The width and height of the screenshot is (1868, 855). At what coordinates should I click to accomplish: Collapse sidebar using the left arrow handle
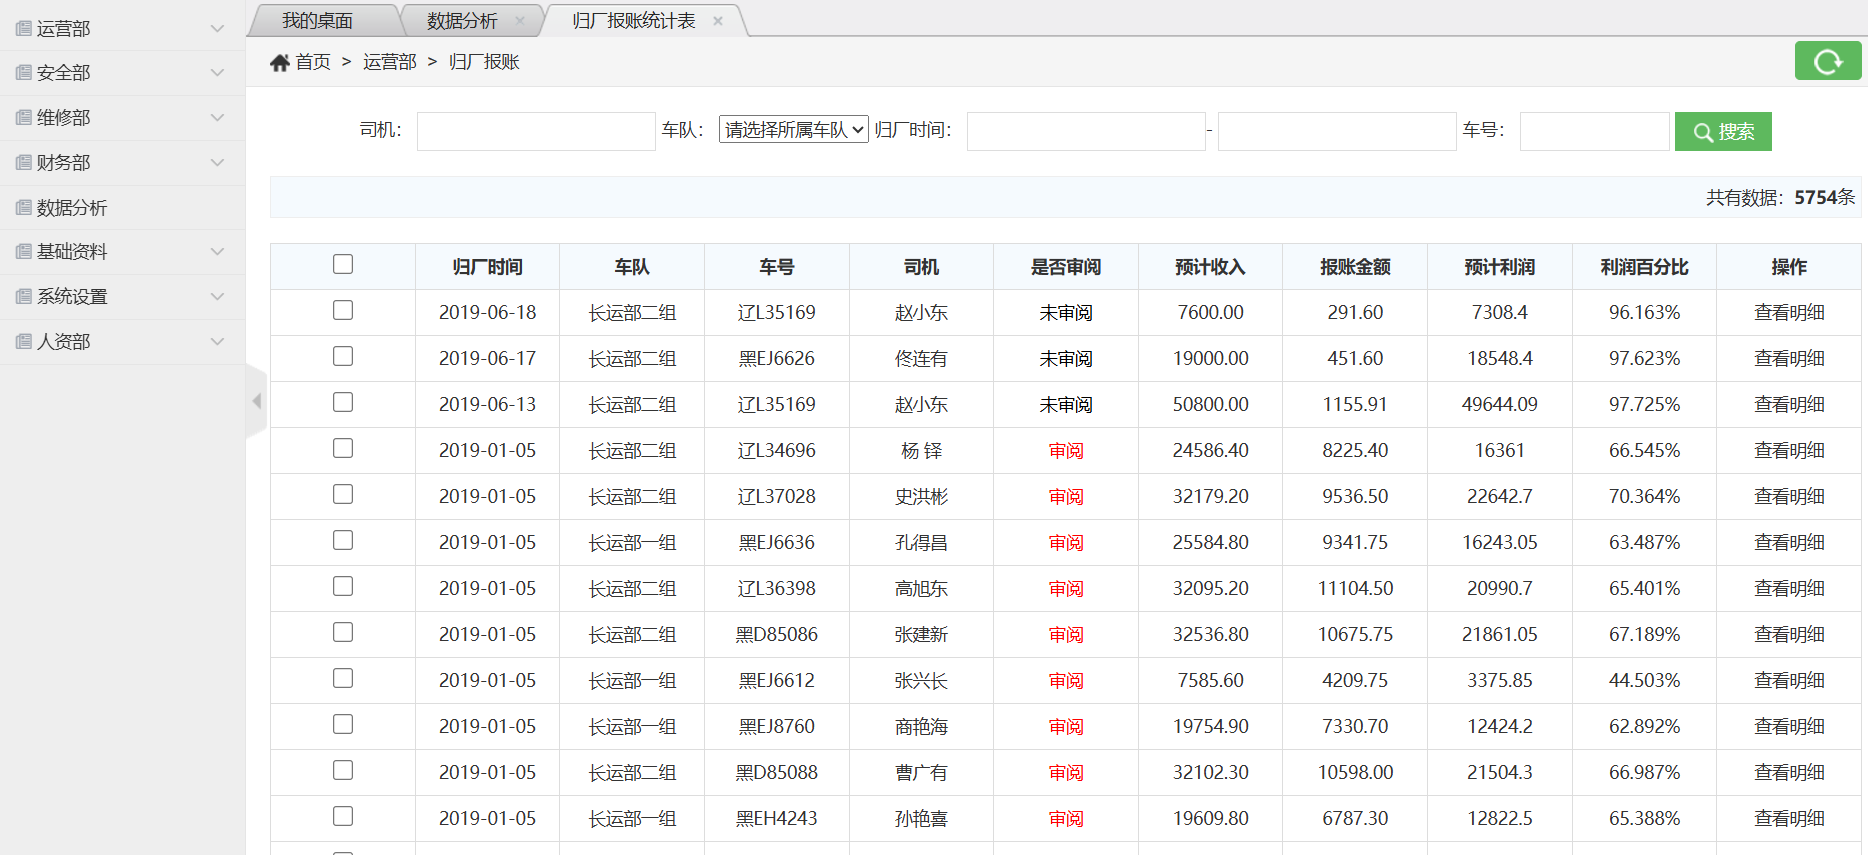pos(256,401)
